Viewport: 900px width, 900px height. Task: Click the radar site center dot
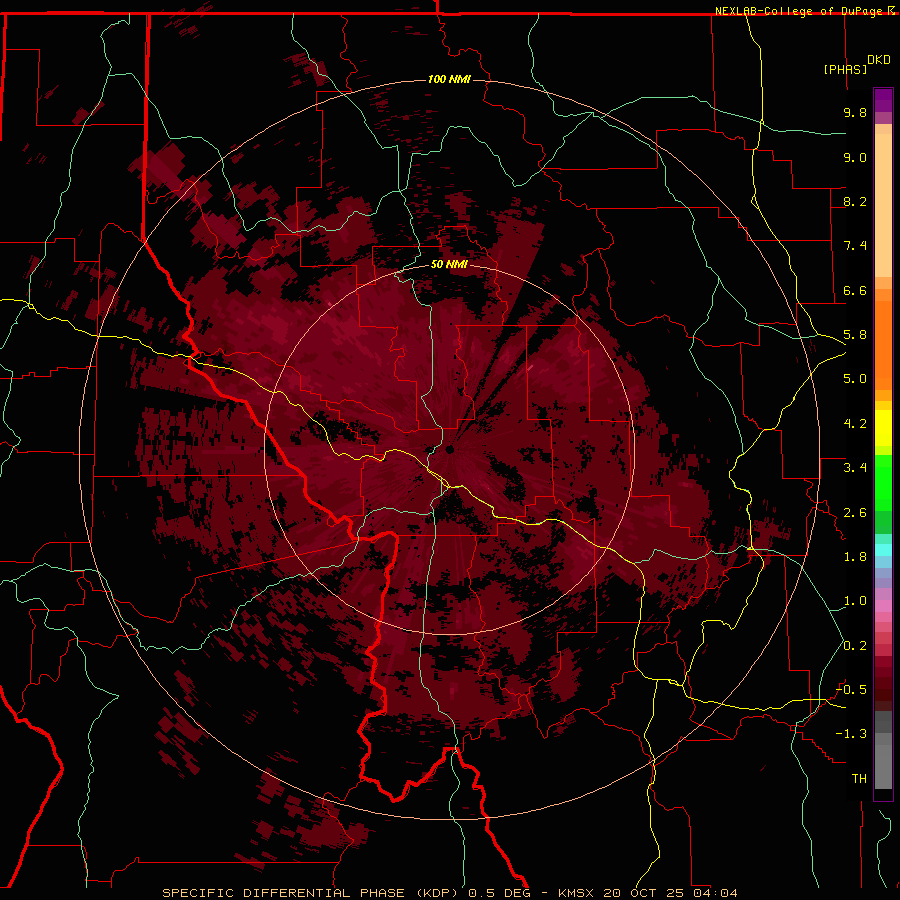click(x=450, y=449)
